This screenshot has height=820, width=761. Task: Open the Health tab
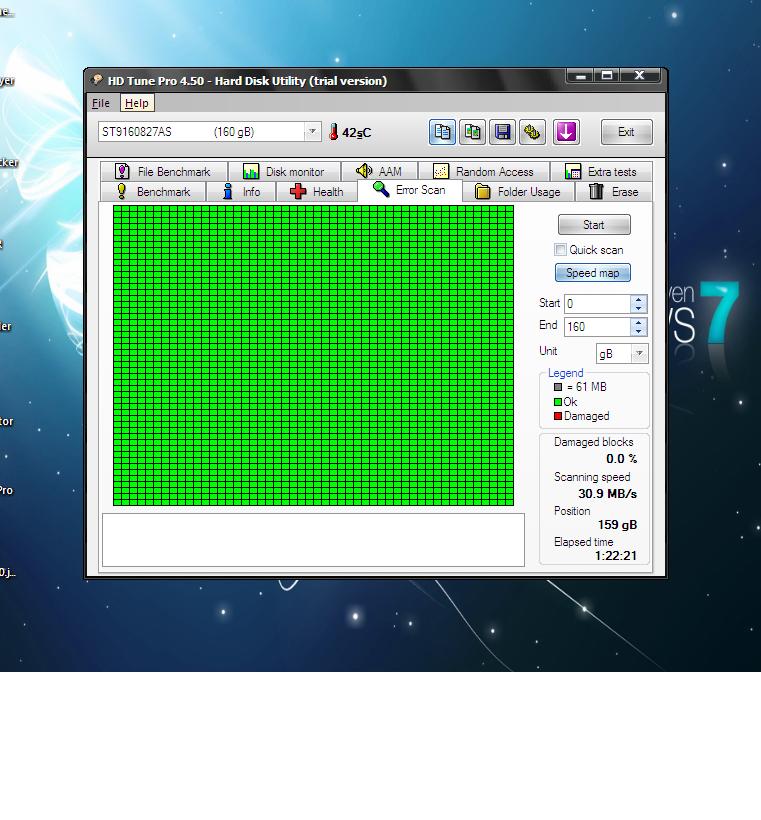tap(317, 192)
